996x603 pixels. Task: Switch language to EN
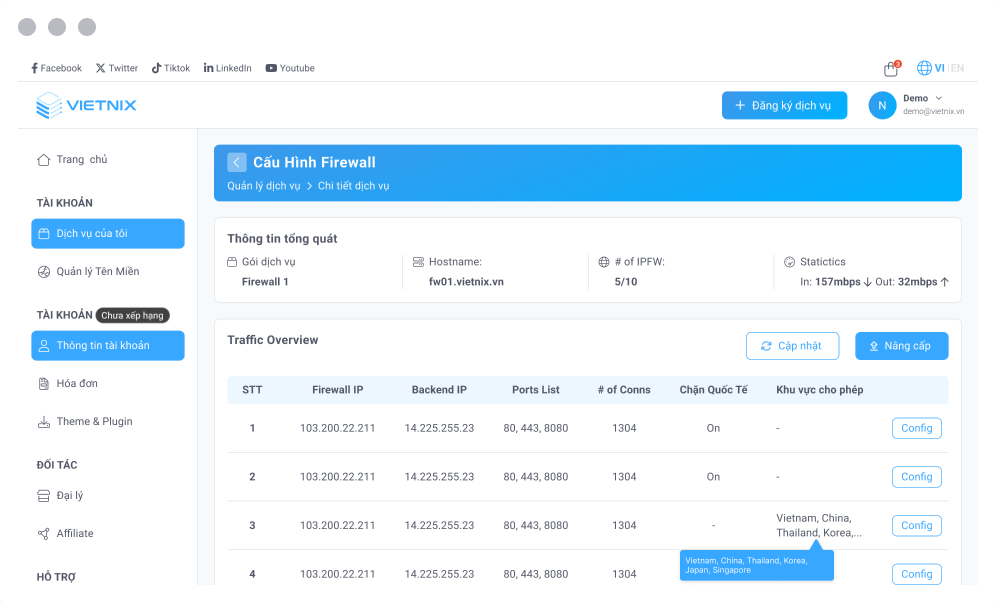coord(957,68)
